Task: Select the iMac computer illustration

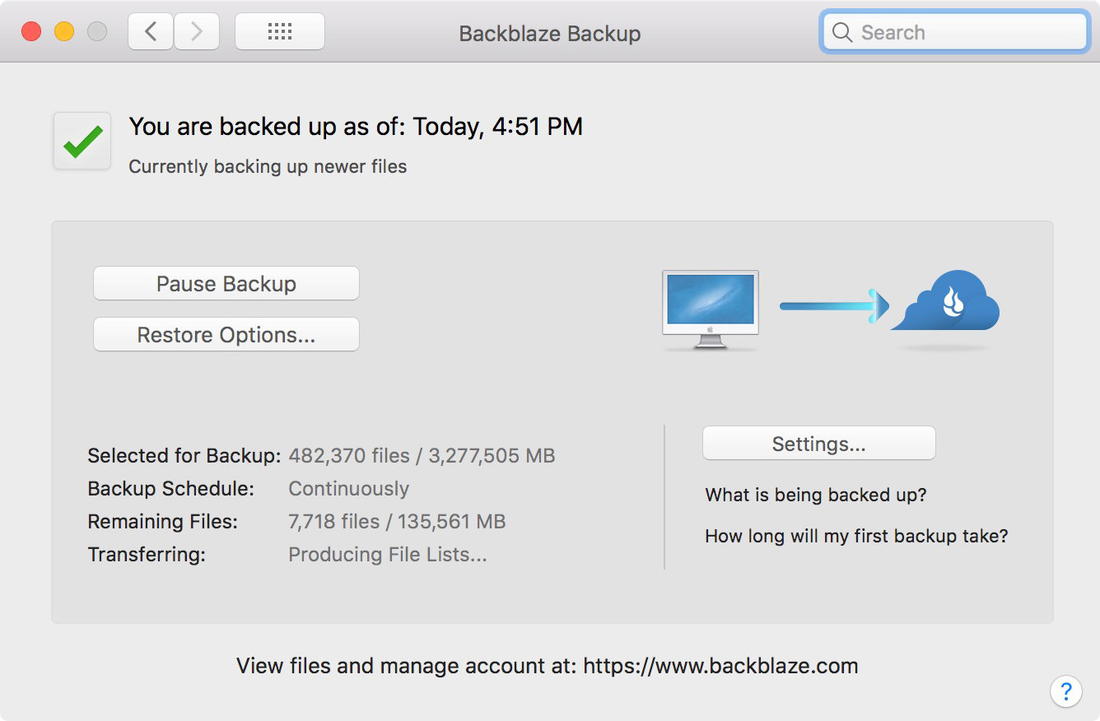Action: point(710,305)
